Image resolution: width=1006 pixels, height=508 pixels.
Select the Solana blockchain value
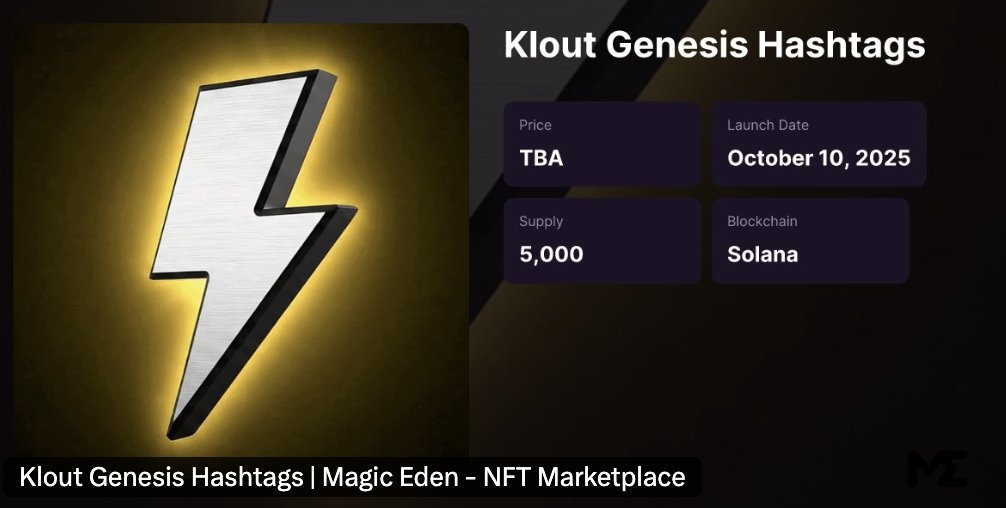[762, 254]
